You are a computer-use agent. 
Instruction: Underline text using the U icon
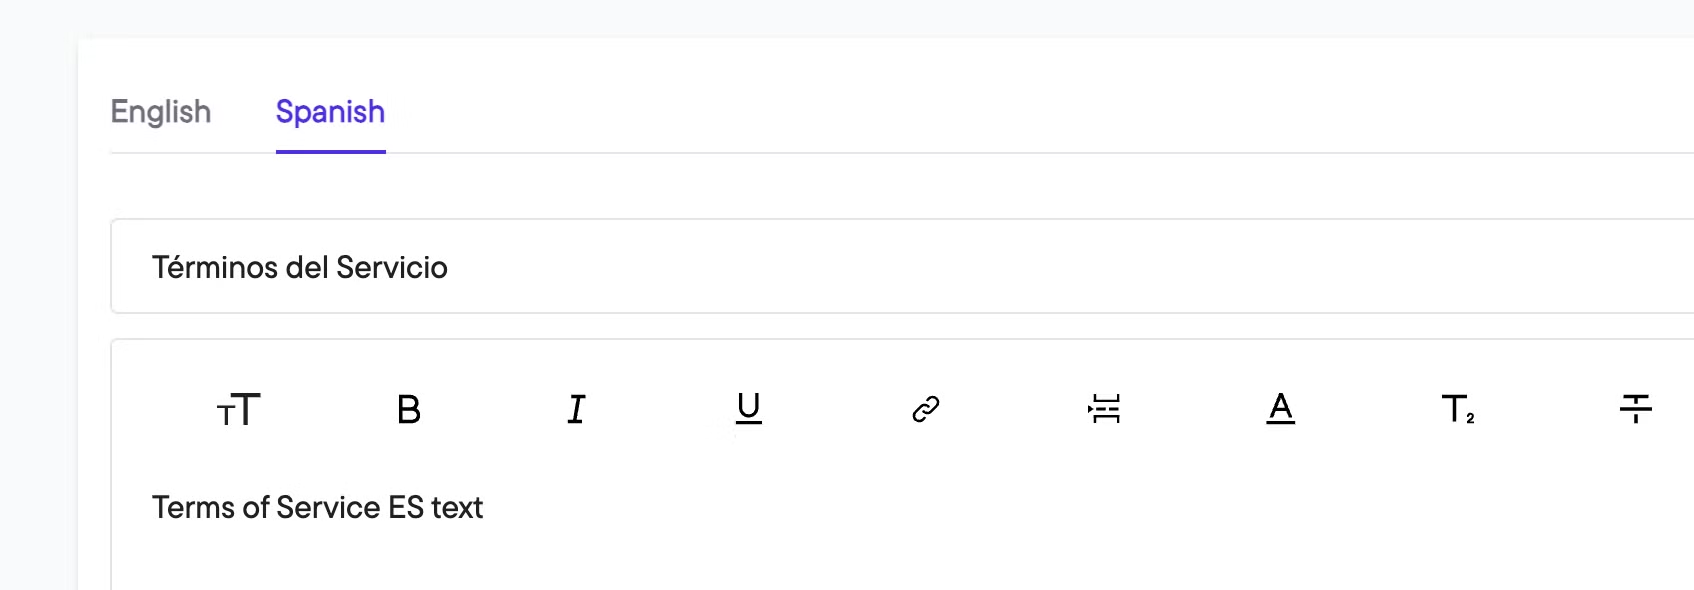coord(749,409)
